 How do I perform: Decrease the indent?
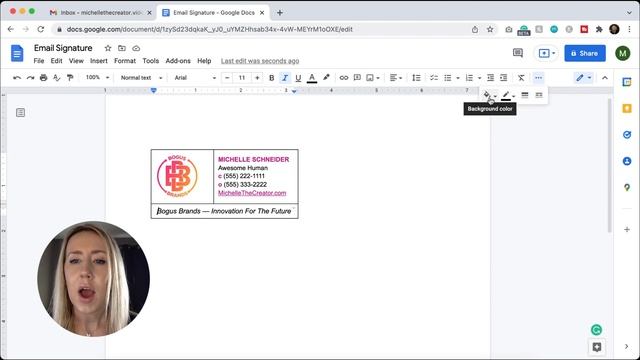(491, 78)
